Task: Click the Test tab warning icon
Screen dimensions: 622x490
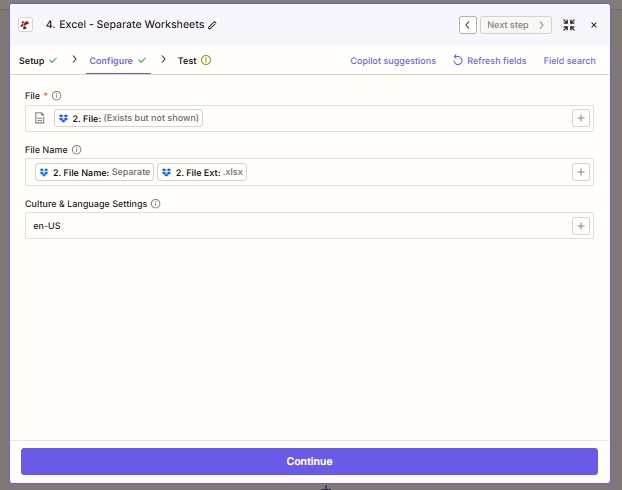Action: (206, 60)
